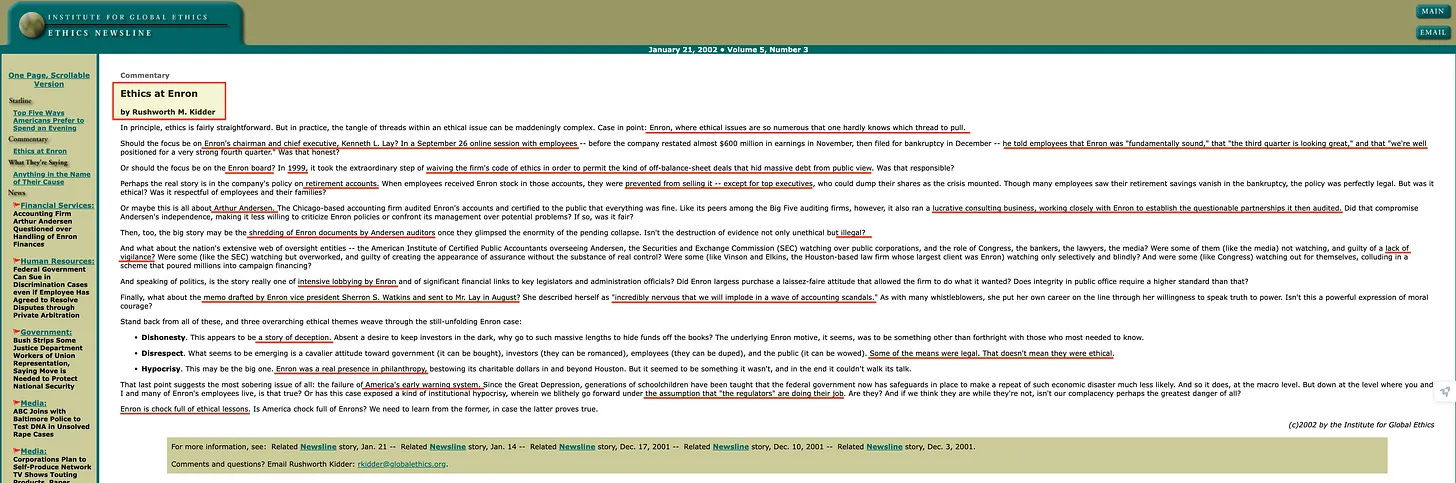Open Anything in the Name of Their Cause
This screenshot has height=483, width=1456.
(52, 178)
